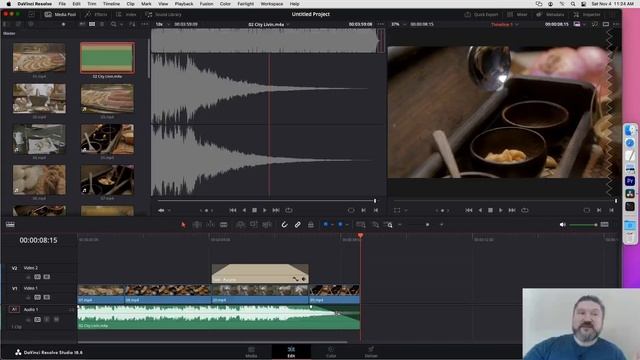Click the Quick Export button
Image resolution: width=640 pixels, height=360 pixels.
(482, 14)
